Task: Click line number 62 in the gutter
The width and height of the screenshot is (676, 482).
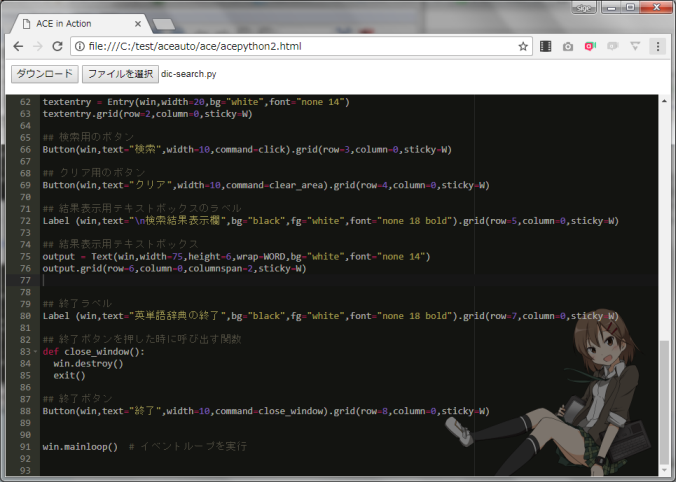Action: pyautogui.click(x=25, y=102)
